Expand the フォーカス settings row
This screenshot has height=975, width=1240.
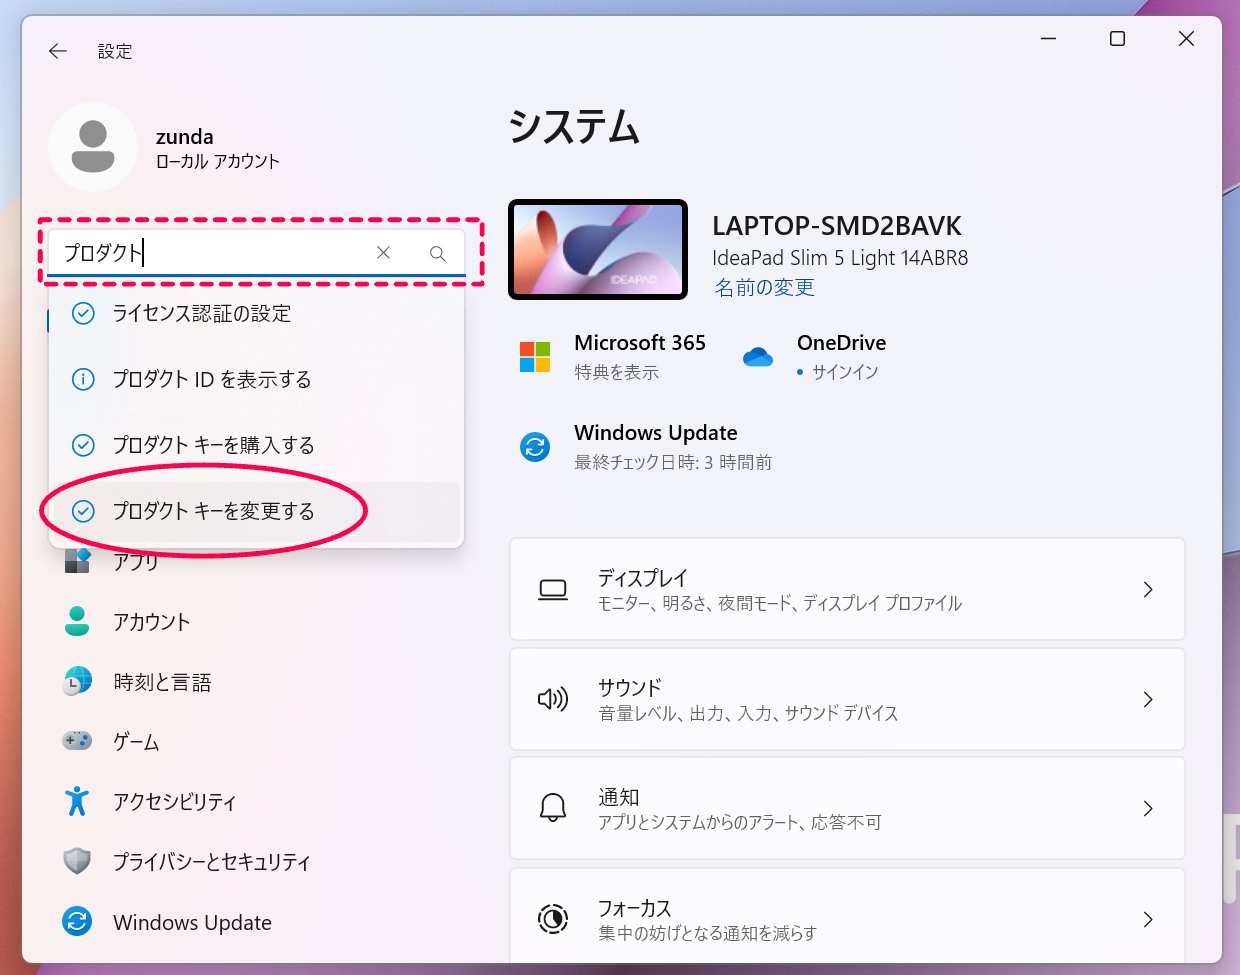pyautogui.click(x=1147, y=918)
